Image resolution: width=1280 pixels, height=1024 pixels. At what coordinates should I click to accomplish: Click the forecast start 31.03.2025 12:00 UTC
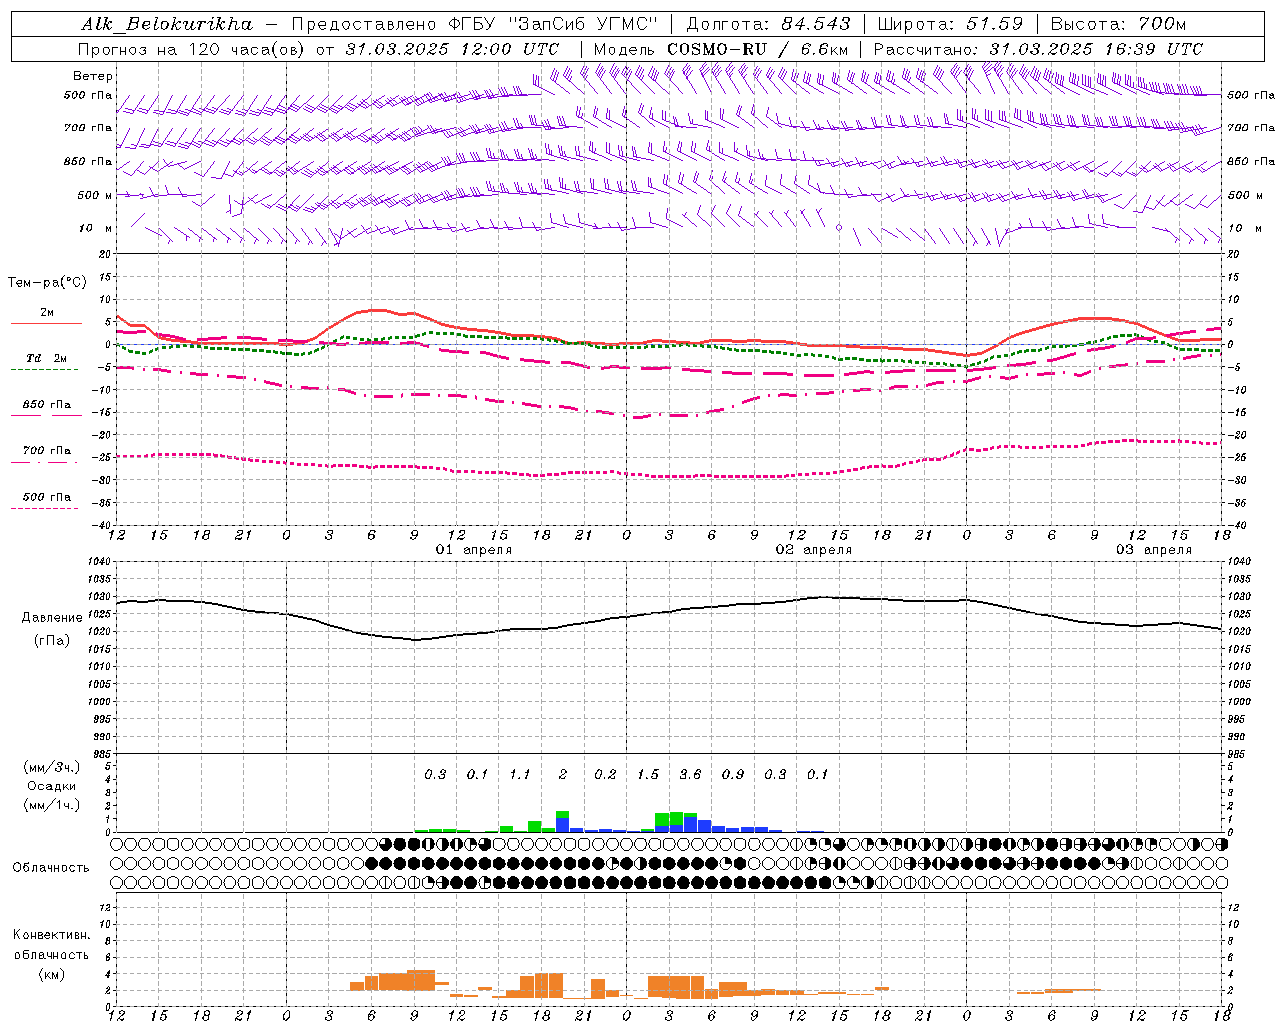452,49
